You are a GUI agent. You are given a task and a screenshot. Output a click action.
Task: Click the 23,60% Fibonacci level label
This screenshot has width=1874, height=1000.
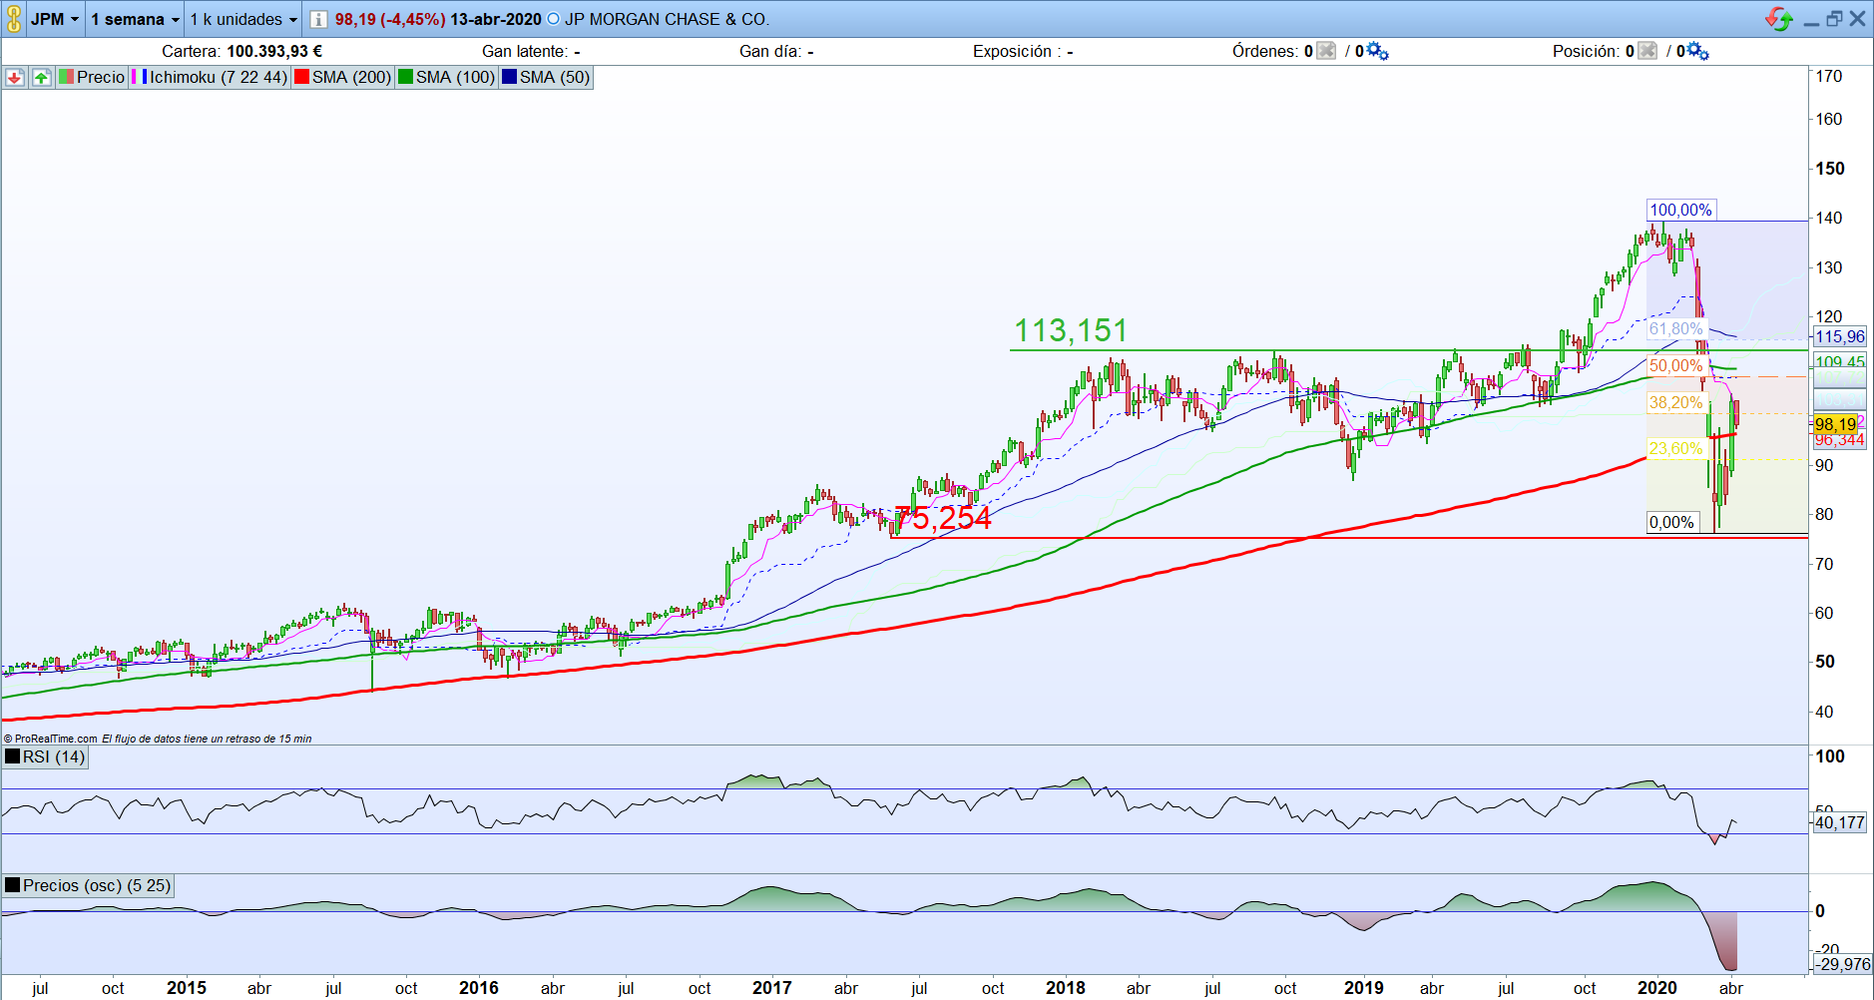1676,448
